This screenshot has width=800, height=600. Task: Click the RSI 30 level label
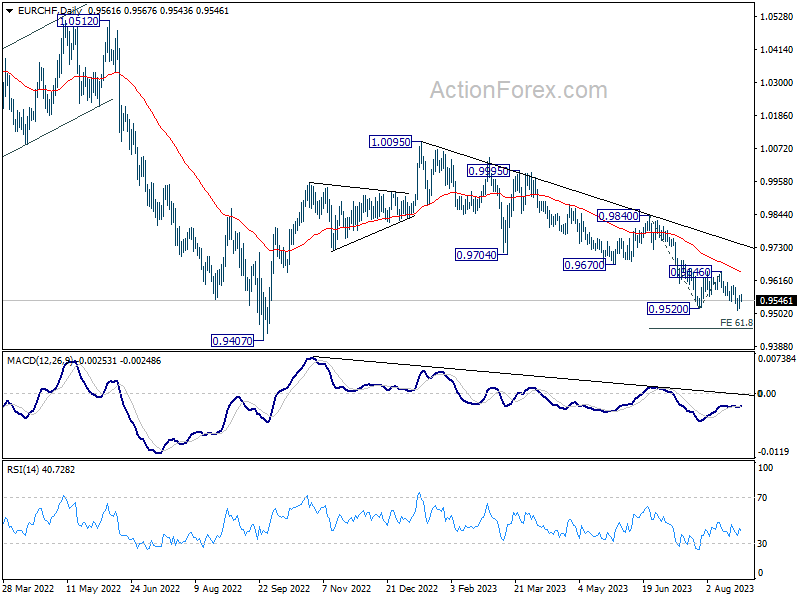[x=762, y=544]
